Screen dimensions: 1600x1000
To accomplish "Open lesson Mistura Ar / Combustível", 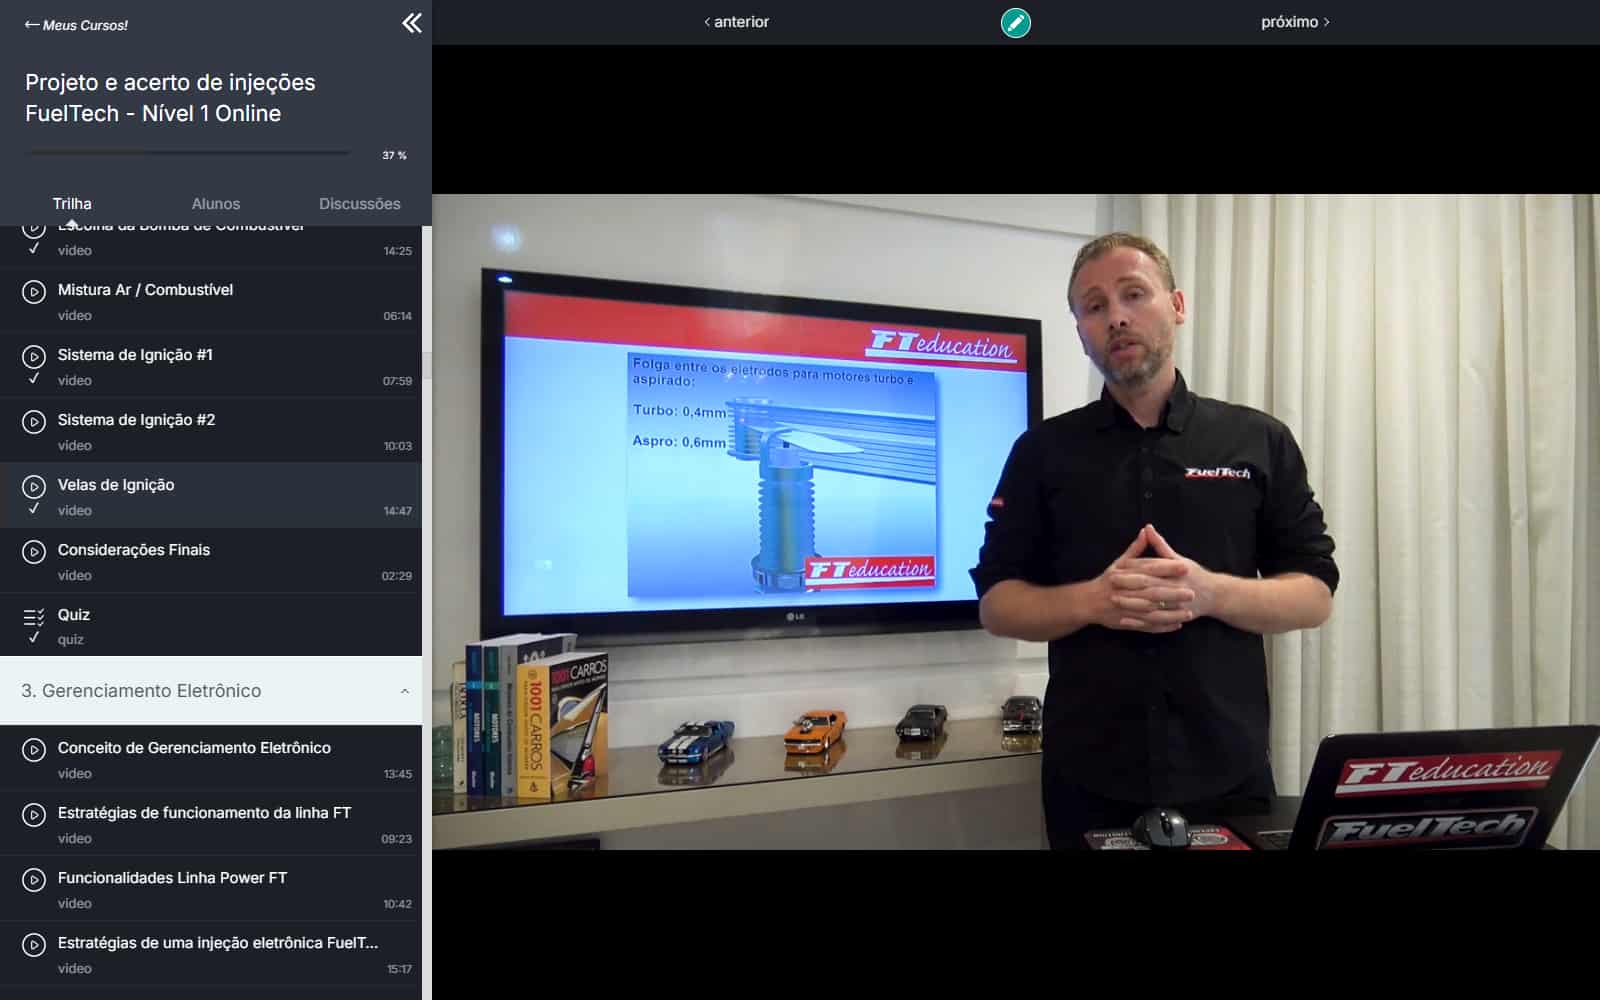I will [x=145, y=290].
